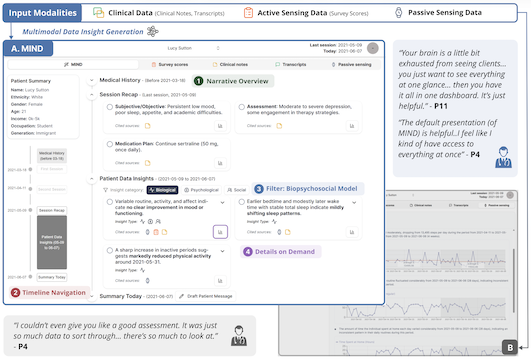Open the yellow note source on the Earlier bedtime card
The width and height of the screenshot is (531, 360).
tap(288, 232)
